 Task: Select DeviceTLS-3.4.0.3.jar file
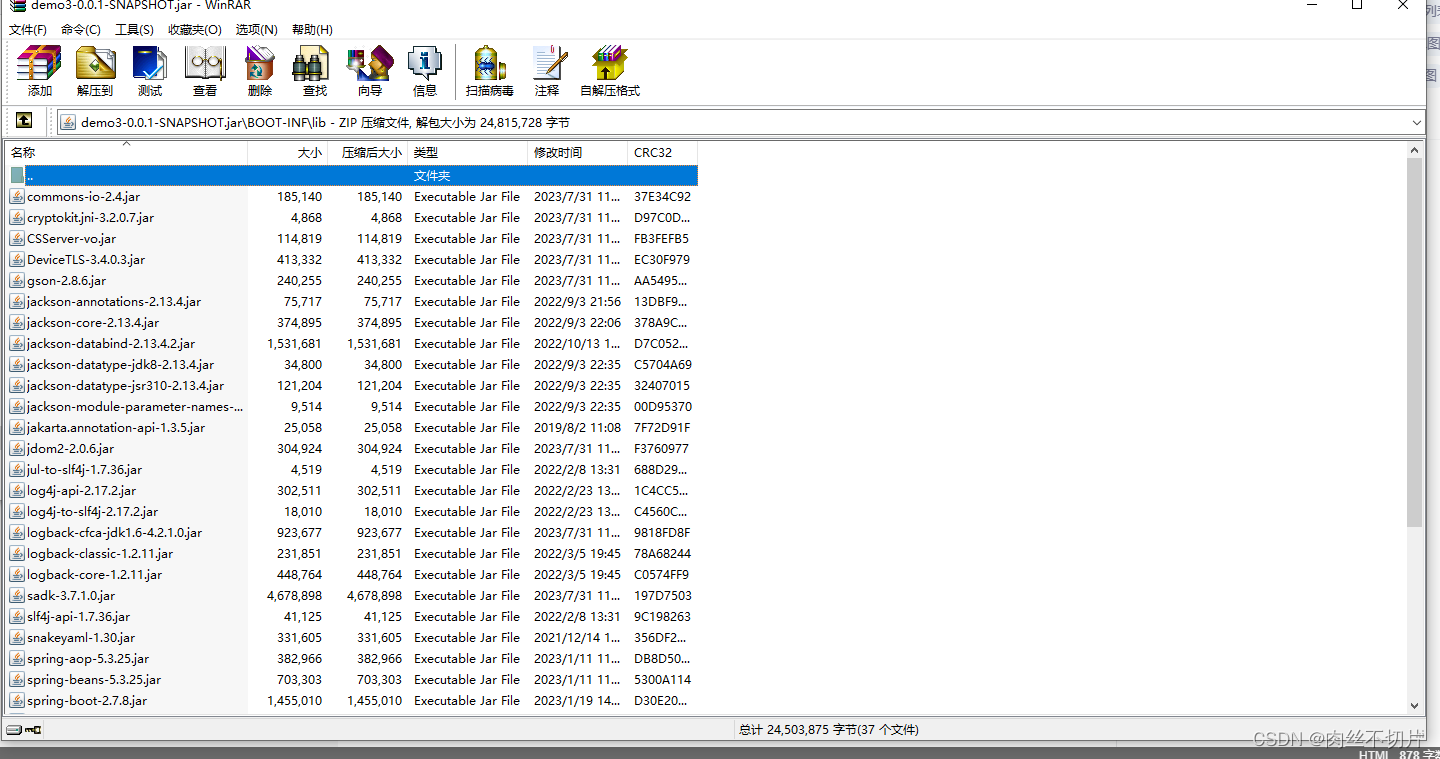[x=86, y=260]
